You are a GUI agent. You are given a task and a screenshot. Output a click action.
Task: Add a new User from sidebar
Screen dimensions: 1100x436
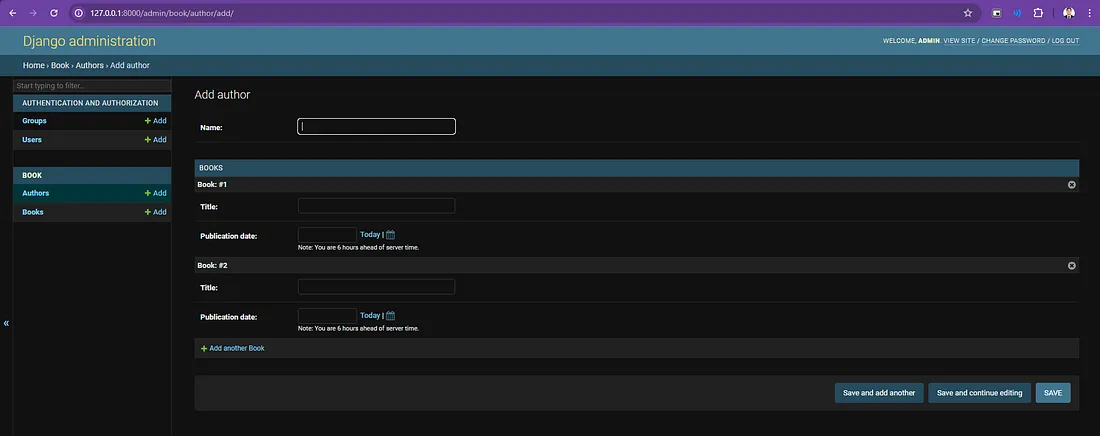(x=156, y=140)
